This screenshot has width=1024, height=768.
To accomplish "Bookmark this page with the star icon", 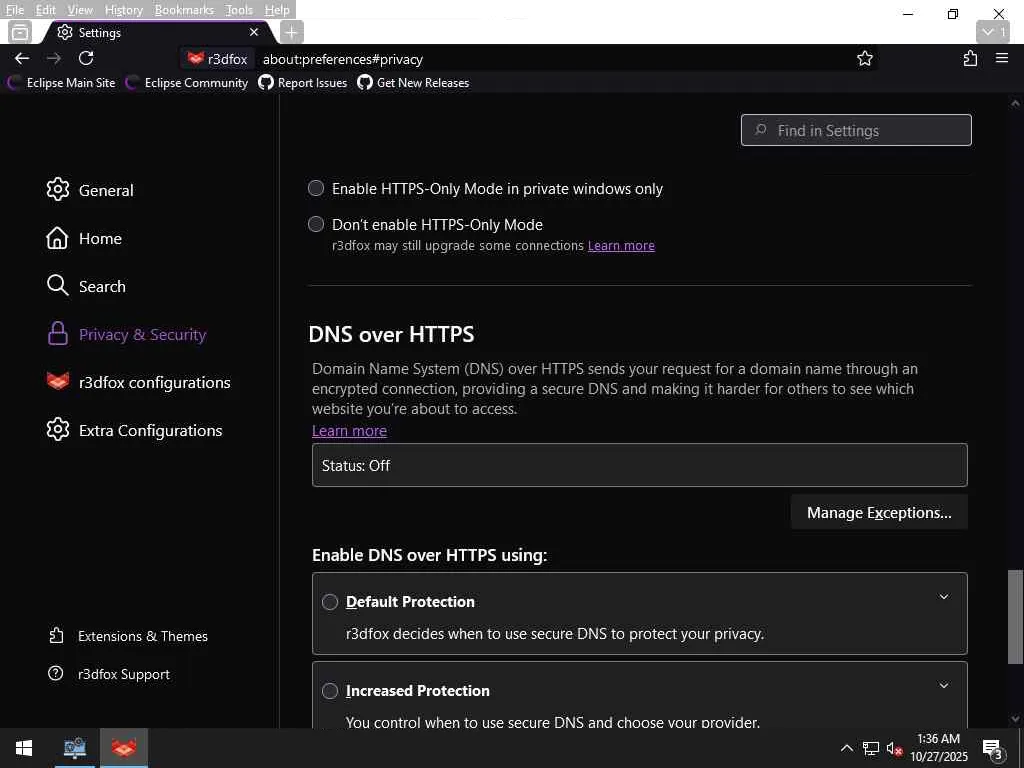I will point(865,59).
